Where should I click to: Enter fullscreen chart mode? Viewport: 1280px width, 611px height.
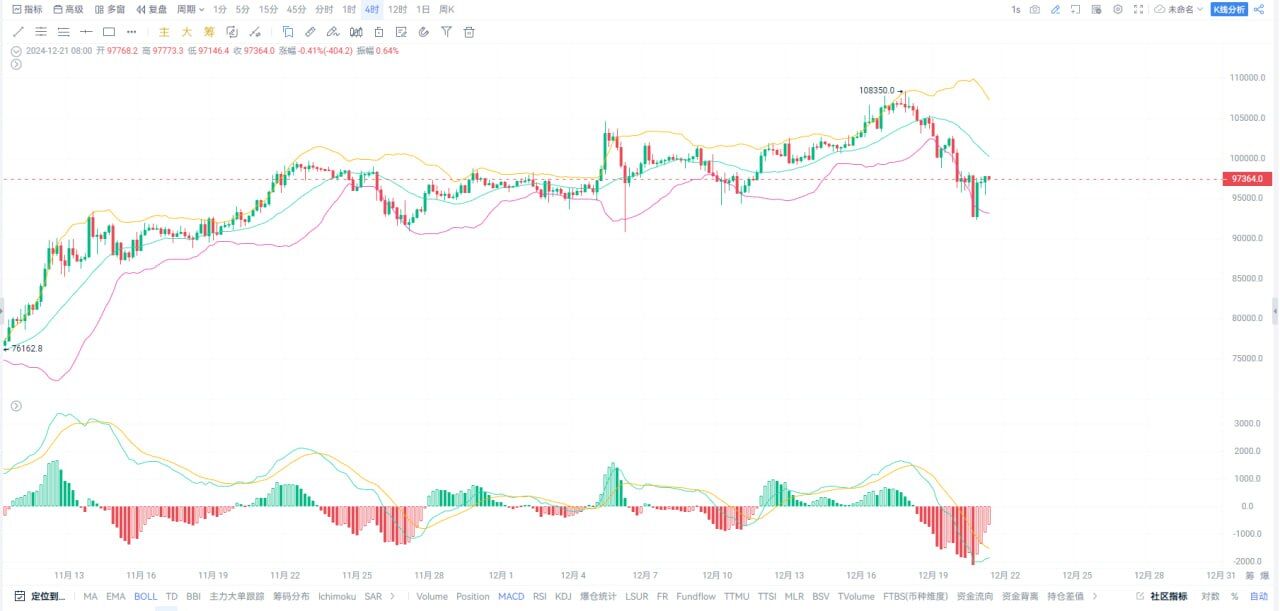click(x=1138, y=9)
